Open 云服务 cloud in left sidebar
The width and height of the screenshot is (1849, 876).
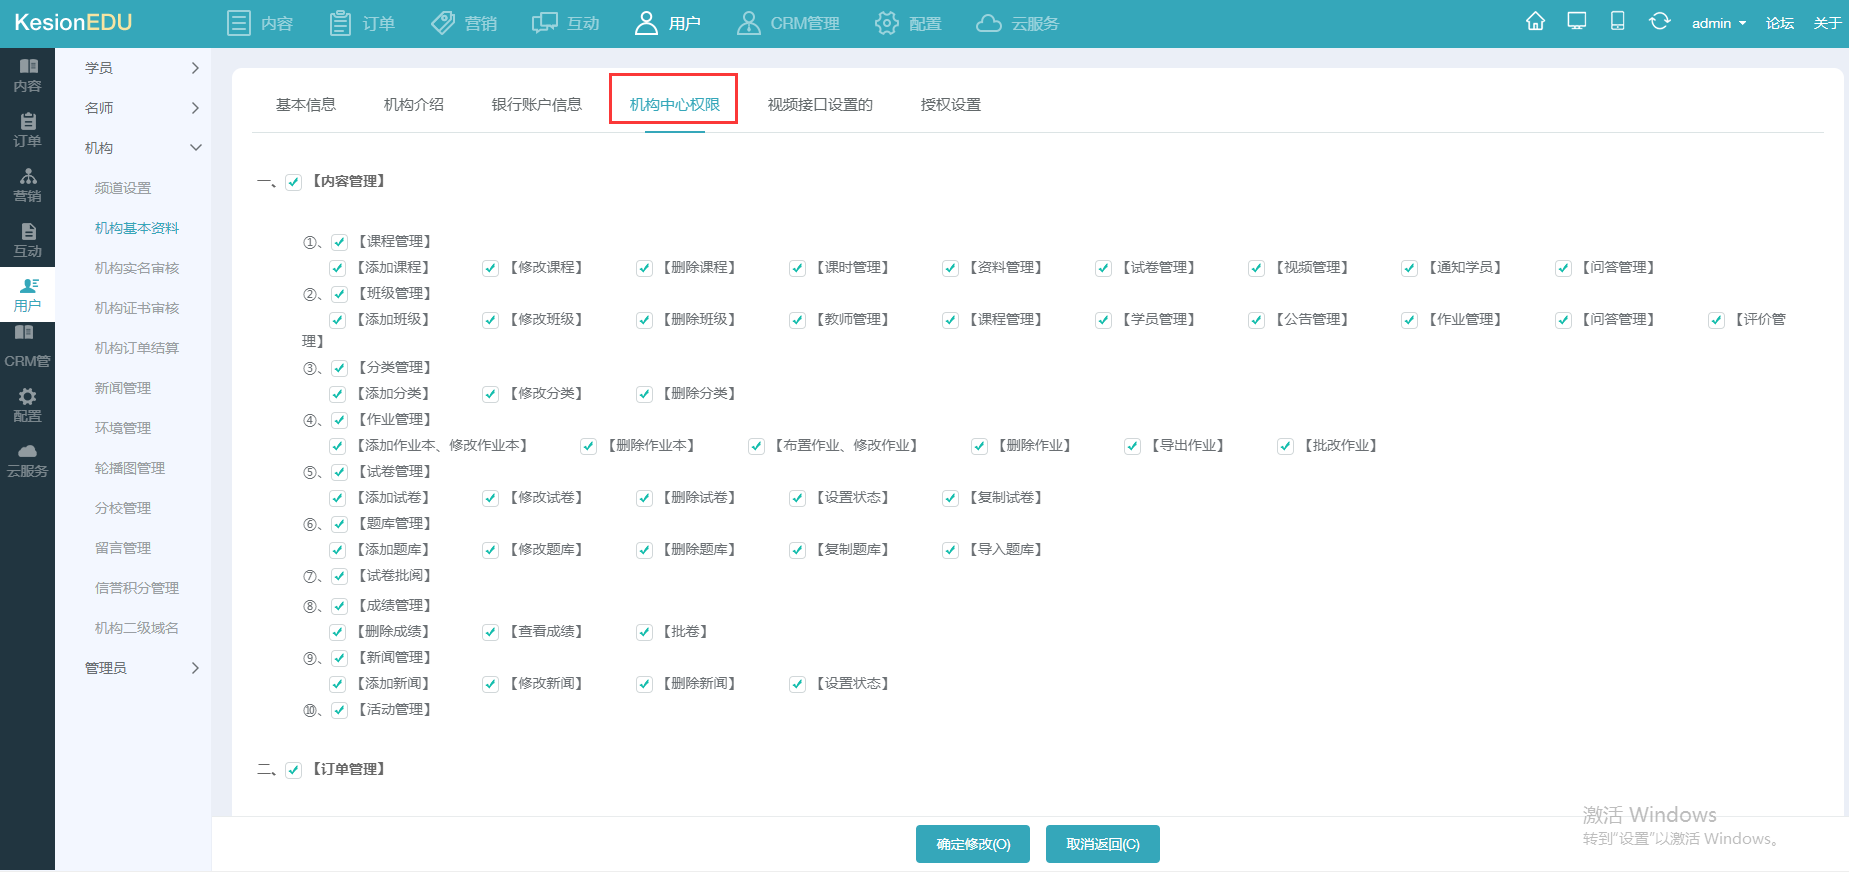pos(28,460)
